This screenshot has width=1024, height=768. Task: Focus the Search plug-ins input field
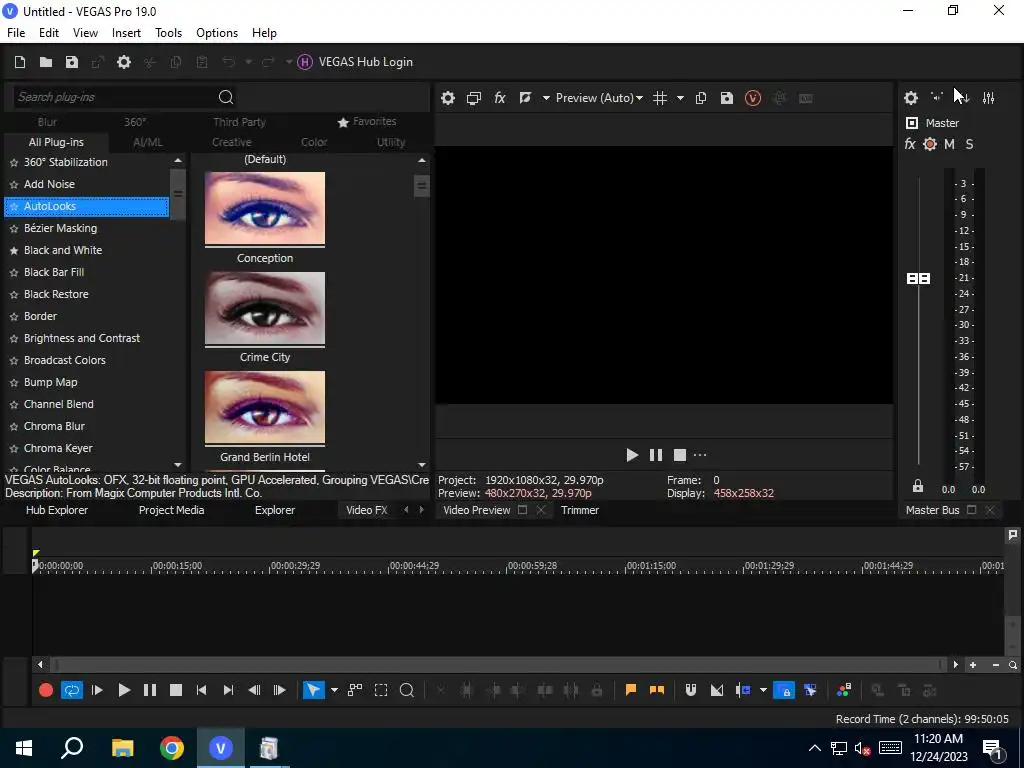114,97
